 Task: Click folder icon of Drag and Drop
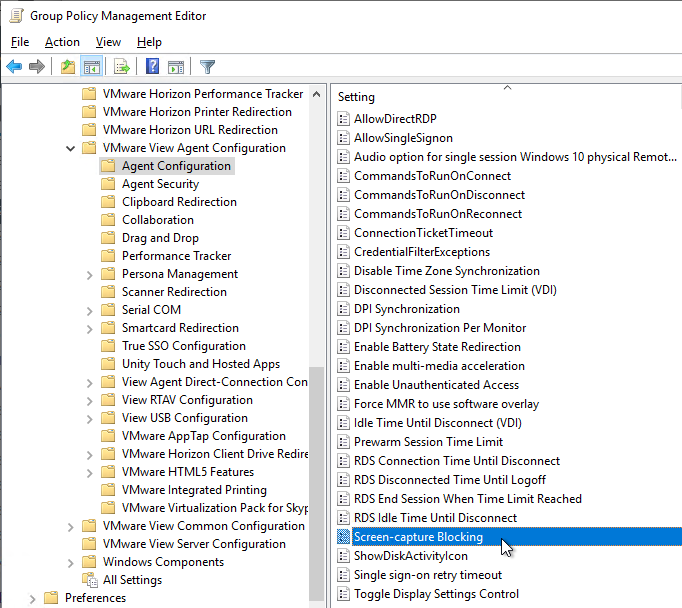[x=108, y=238]
